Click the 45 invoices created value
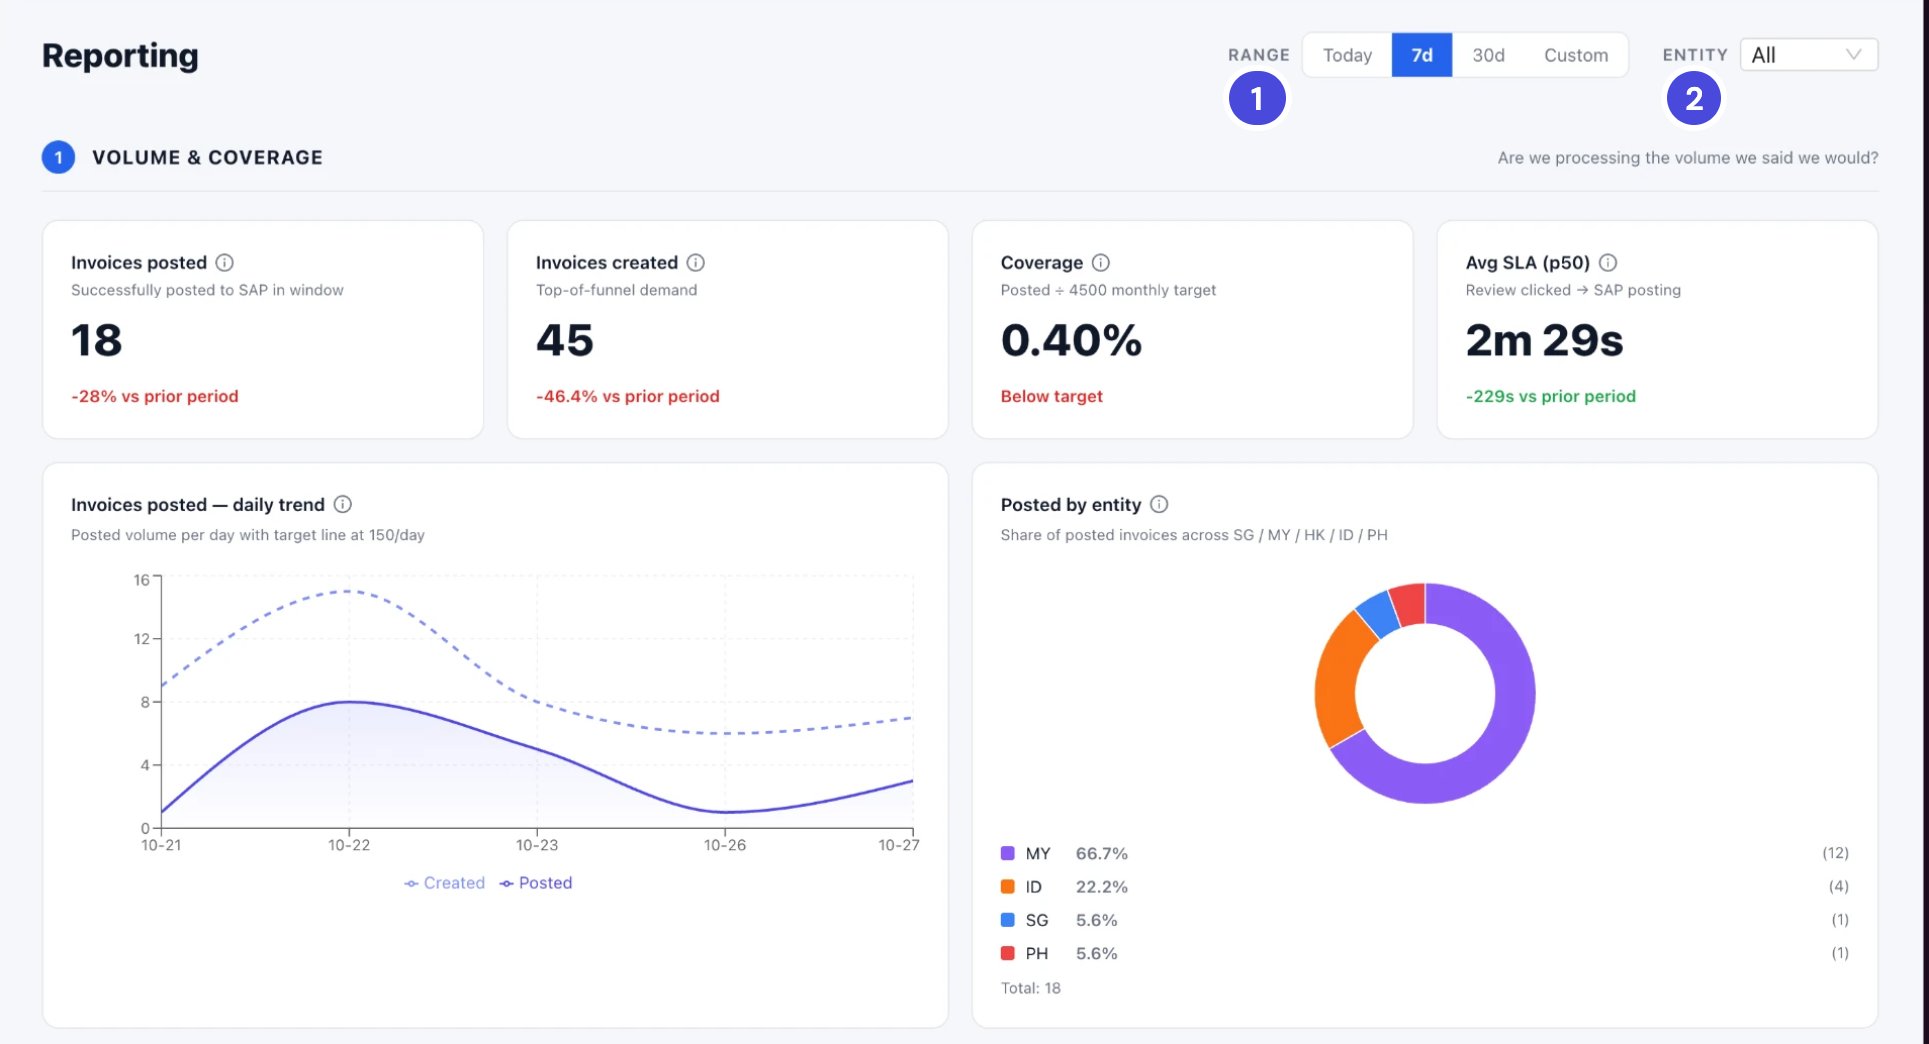 [565, 340]
